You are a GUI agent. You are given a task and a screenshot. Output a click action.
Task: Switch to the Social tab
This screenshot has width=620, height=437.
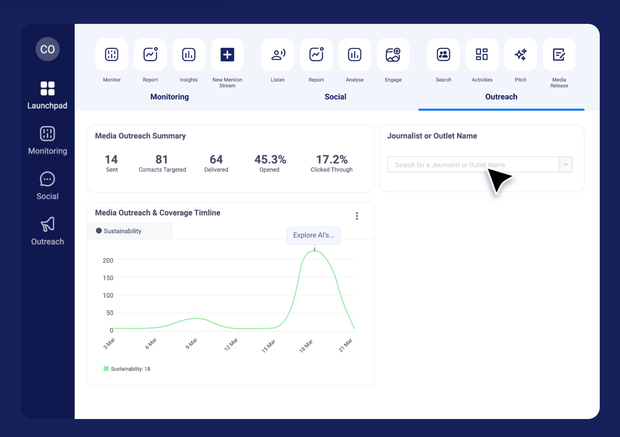tap(335, 97)
